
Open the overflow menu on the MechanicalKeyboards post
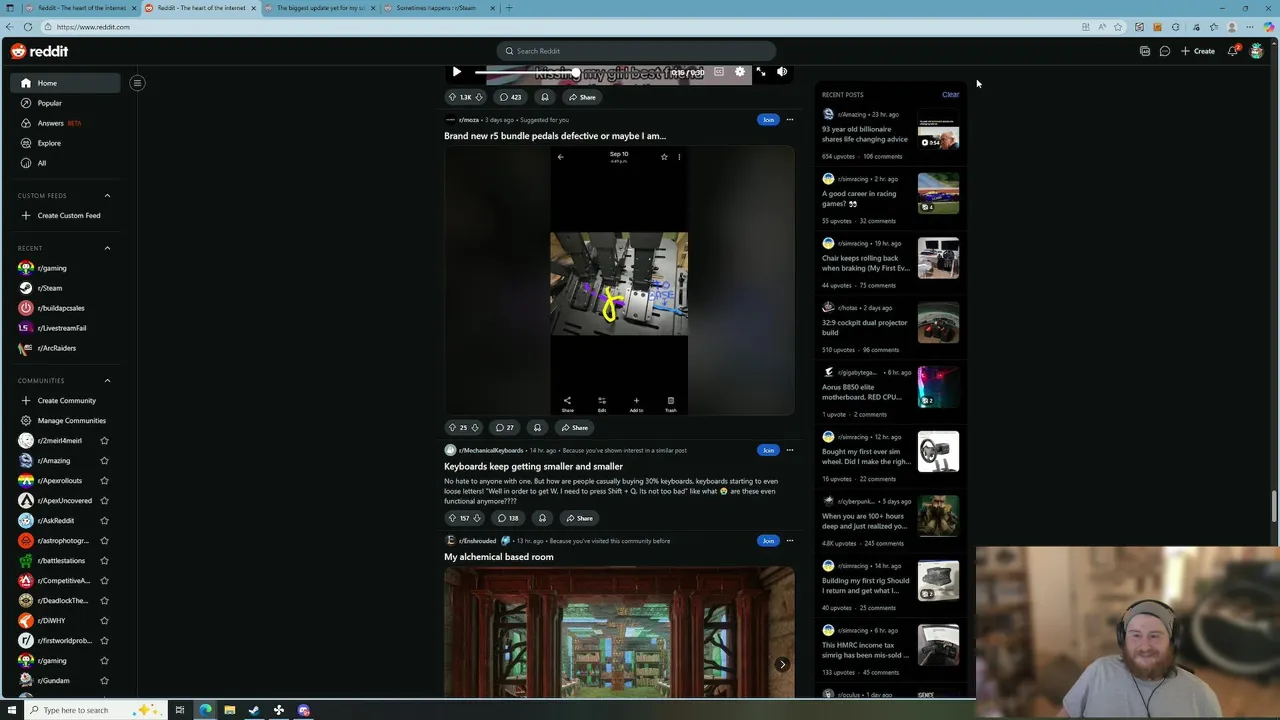point(790,450)
